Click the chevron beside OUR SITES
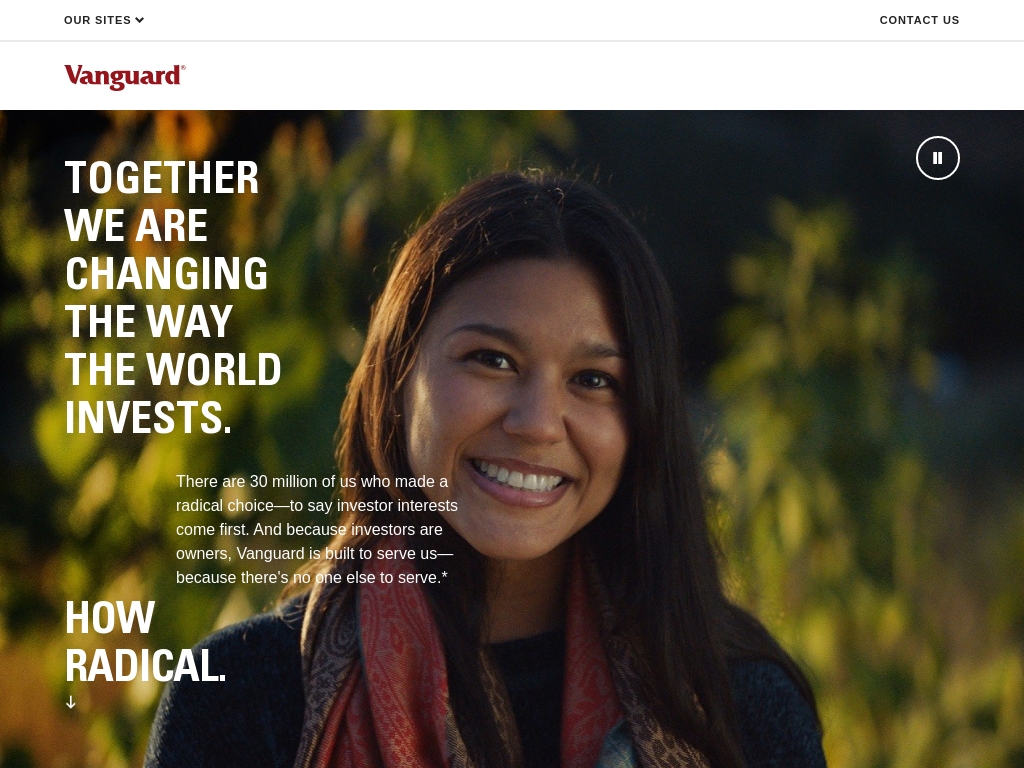1024x768 pixels. tap(139, 20)
